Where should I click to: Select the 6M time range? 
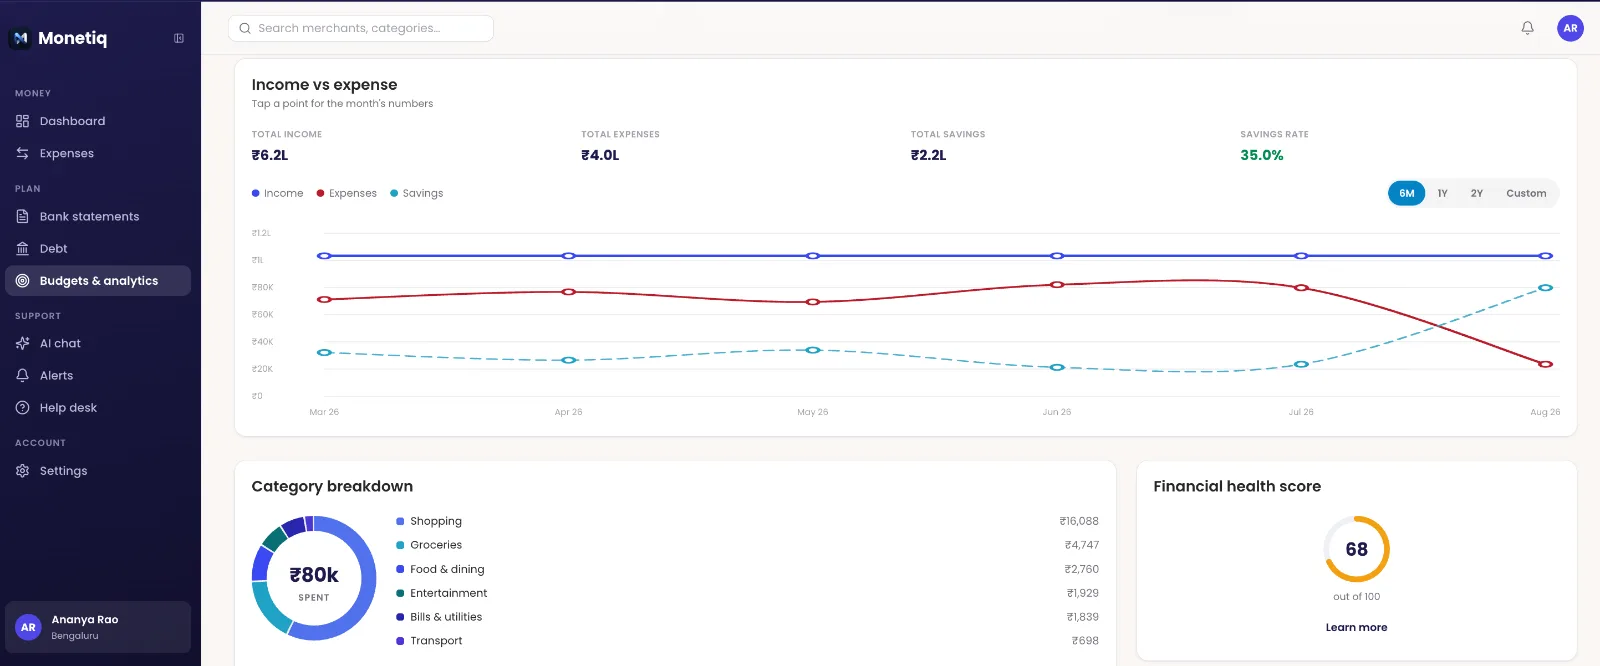pos(1406,193)
